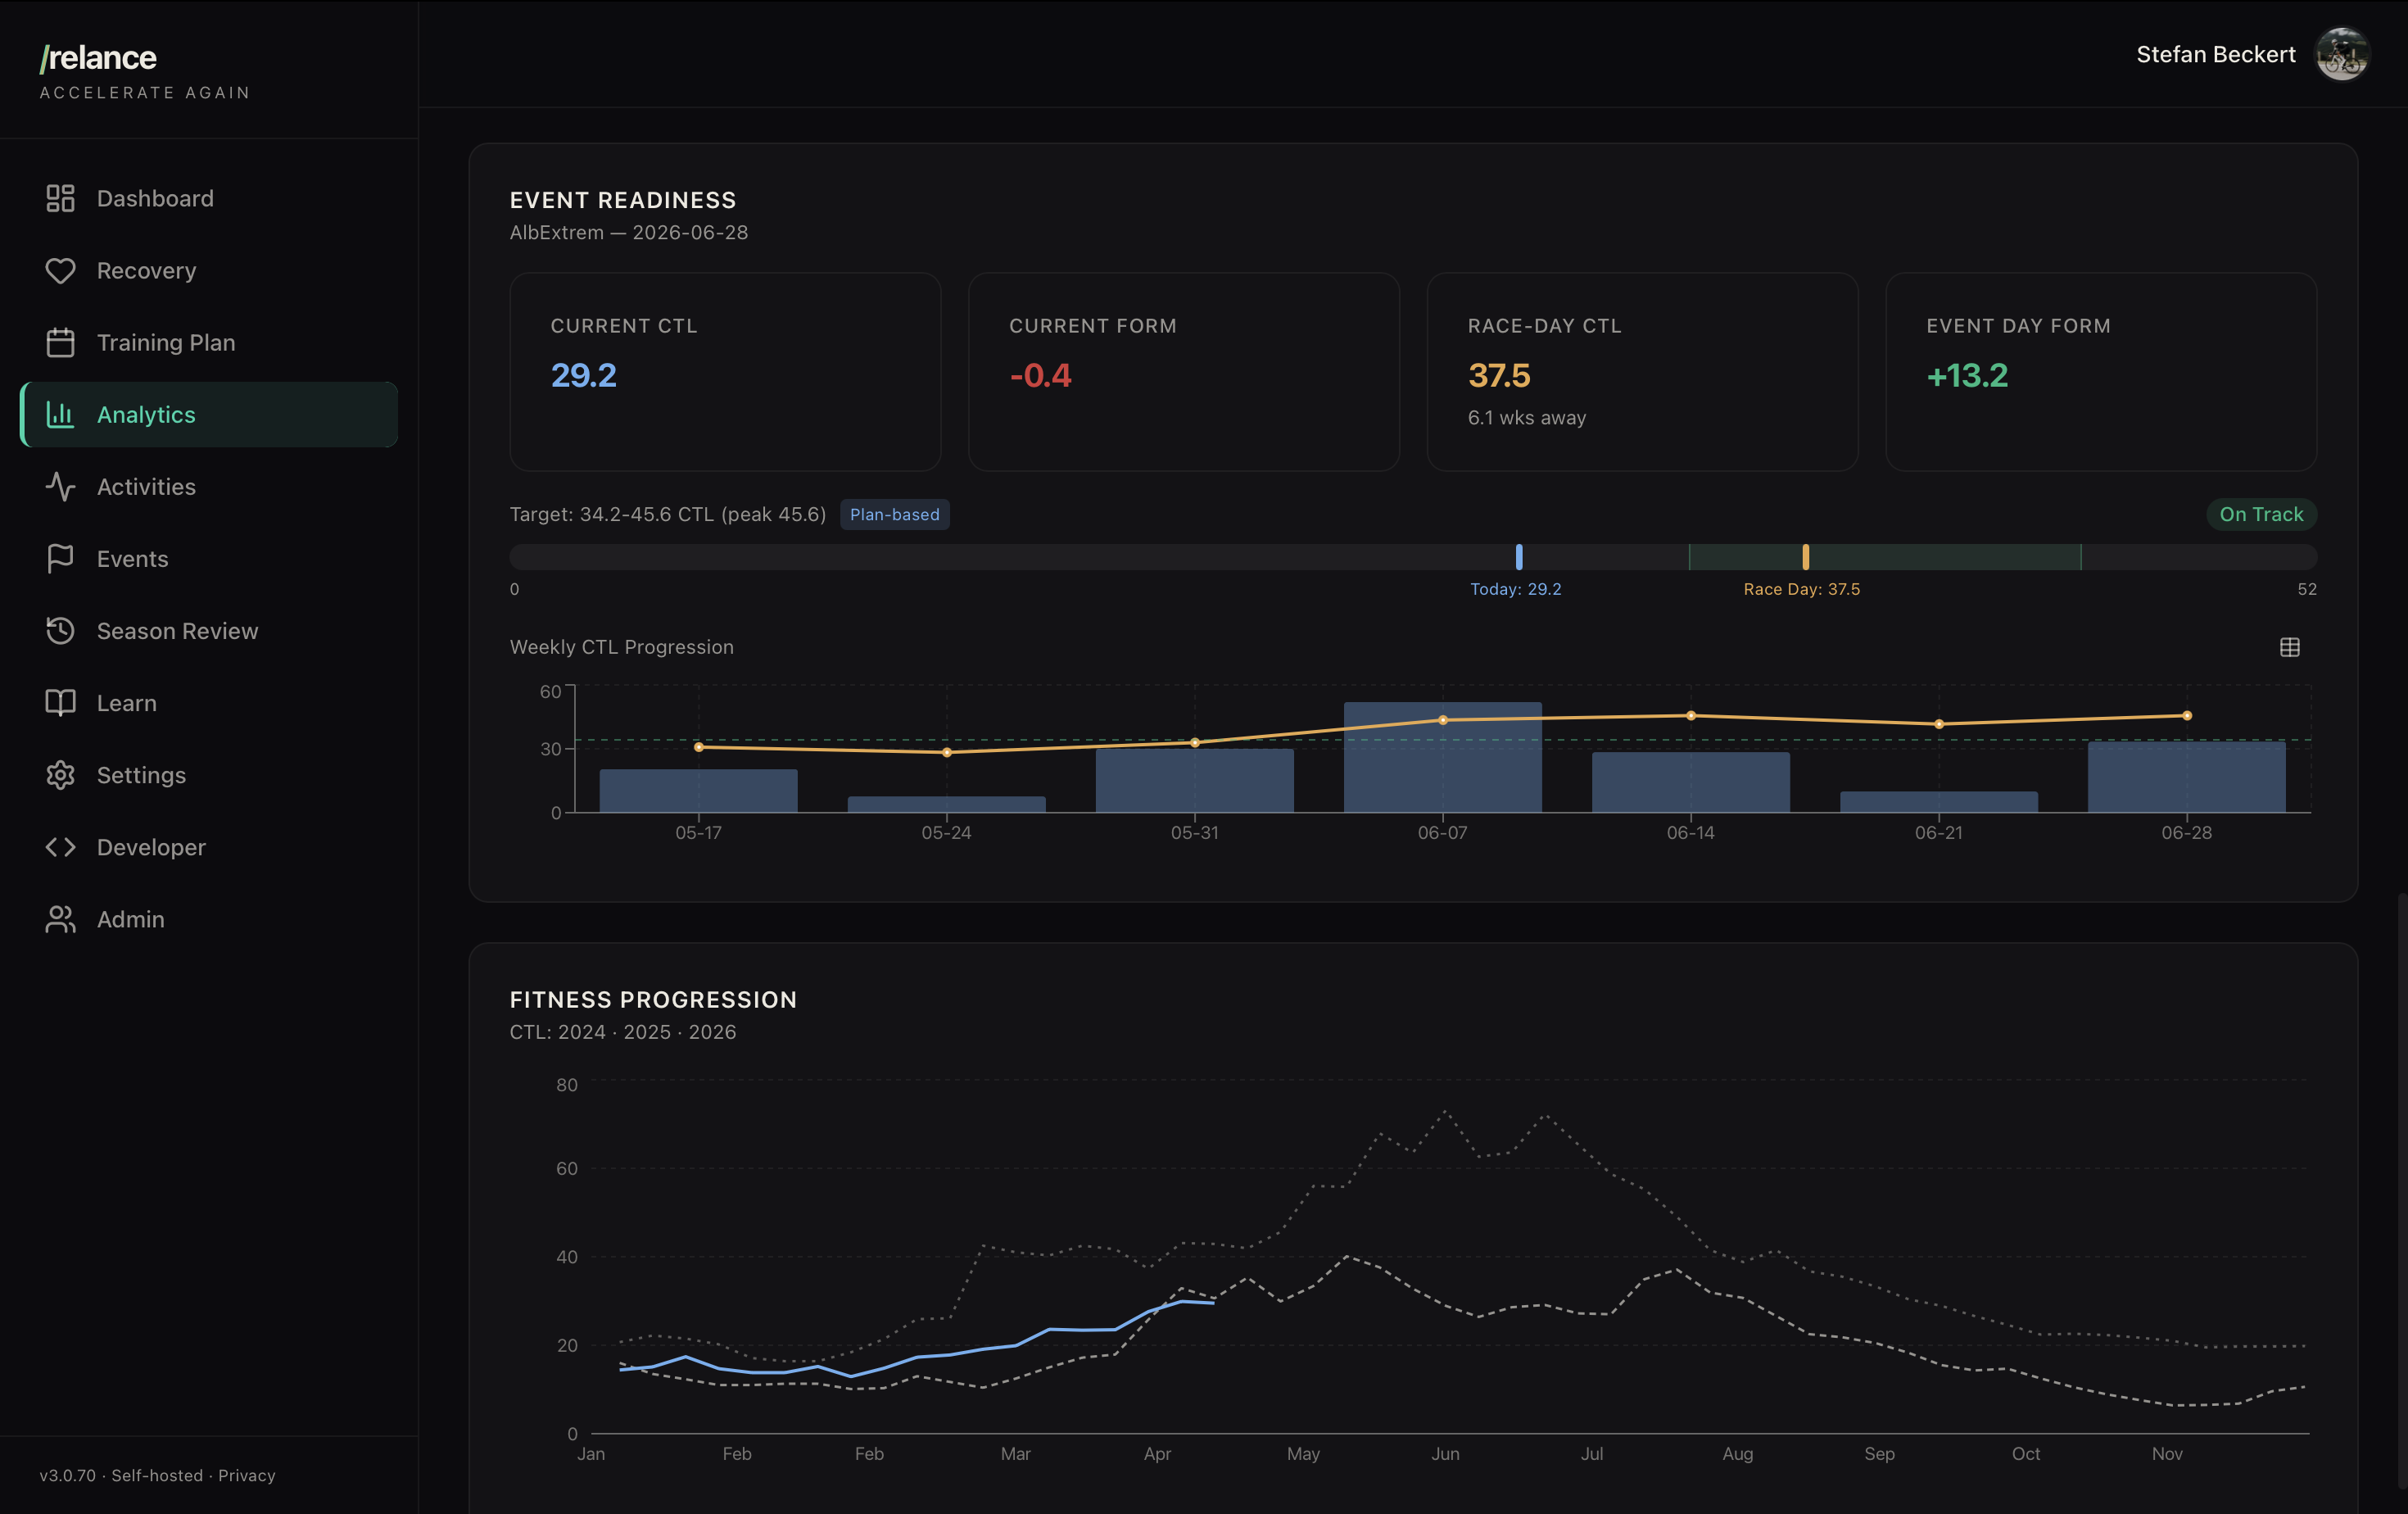Click the page vertical scrollbar
Screen dimensions: 2408x1514
pyautogui.click(x=2402, y=1190)
